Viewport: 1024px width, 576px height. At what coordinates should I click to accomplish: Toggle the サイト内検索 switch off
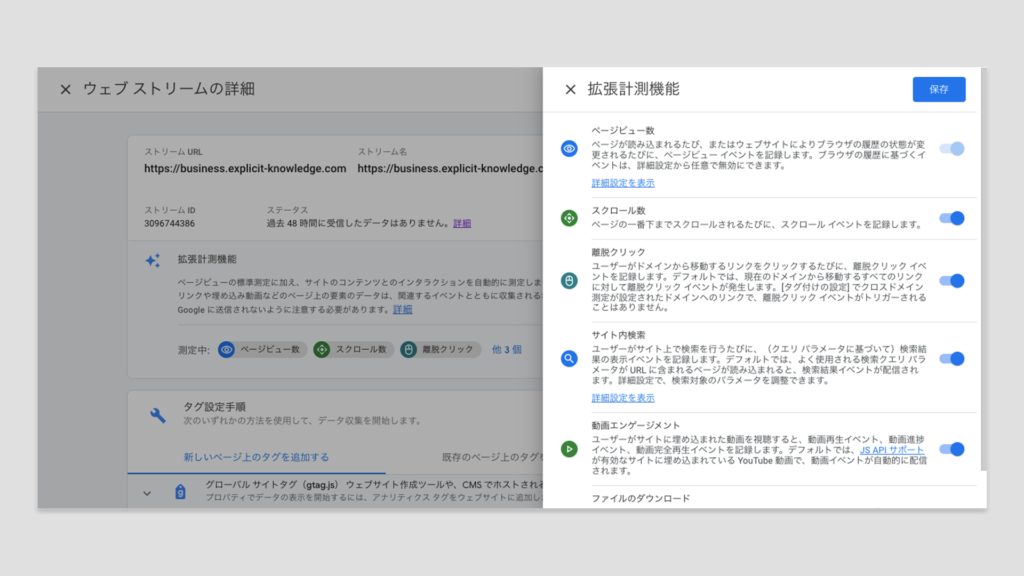tap(951, 358)
